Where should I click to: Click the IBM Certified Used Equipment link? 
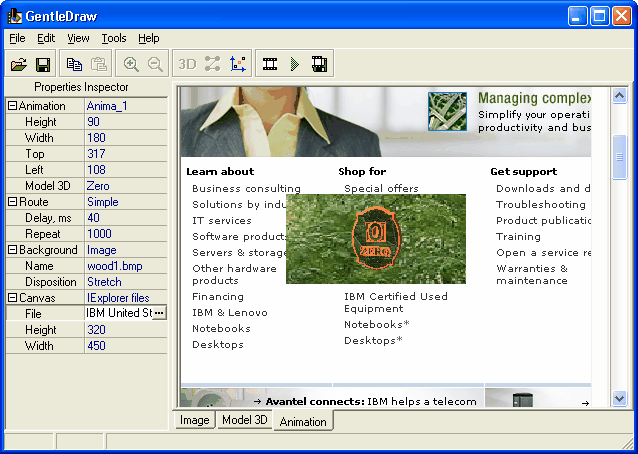[x=396, y=302]
